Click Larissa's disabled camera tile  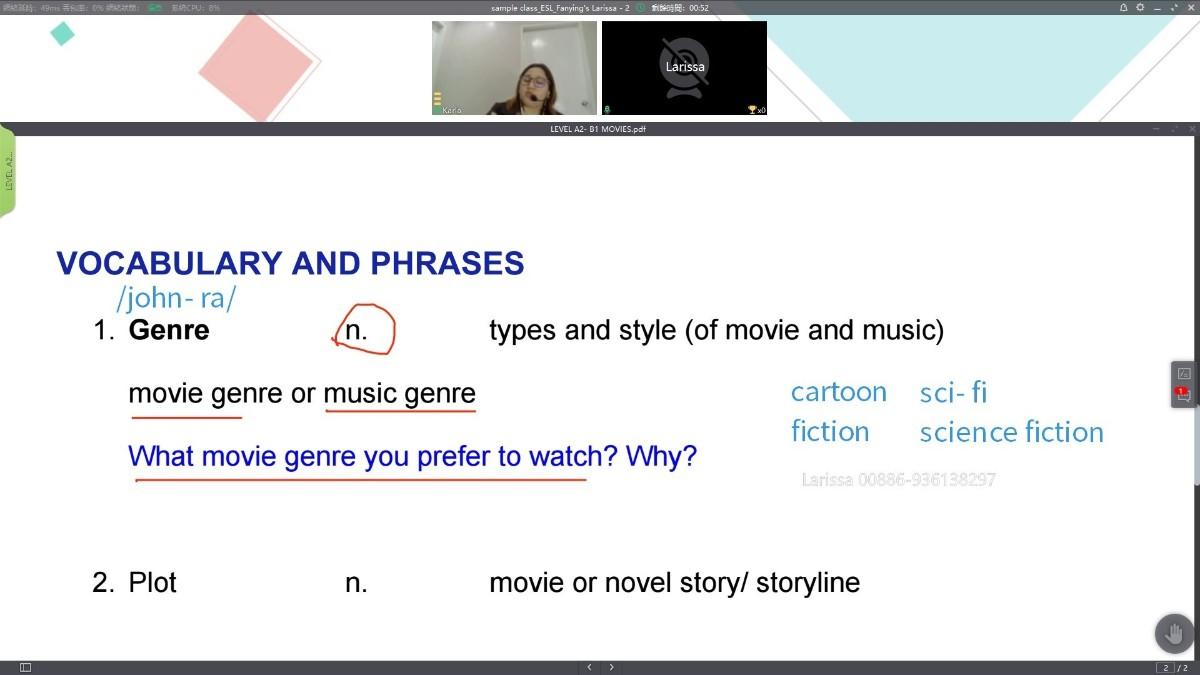click(x=684, y=67)
